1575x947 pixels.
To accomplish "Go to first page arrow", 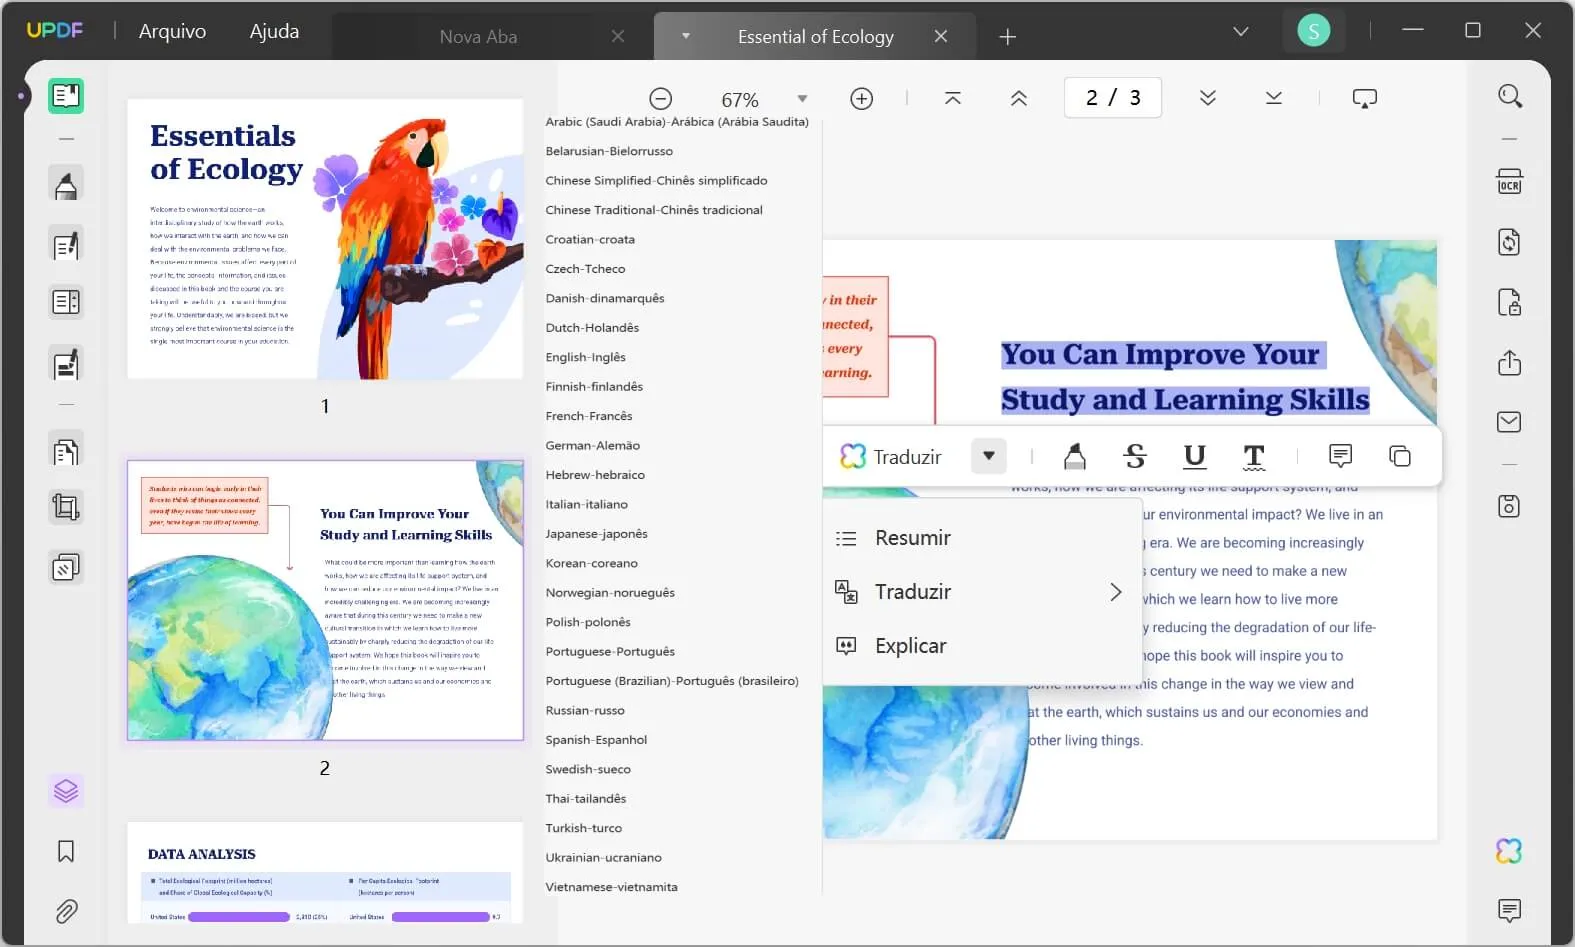I will coord(953,98).
